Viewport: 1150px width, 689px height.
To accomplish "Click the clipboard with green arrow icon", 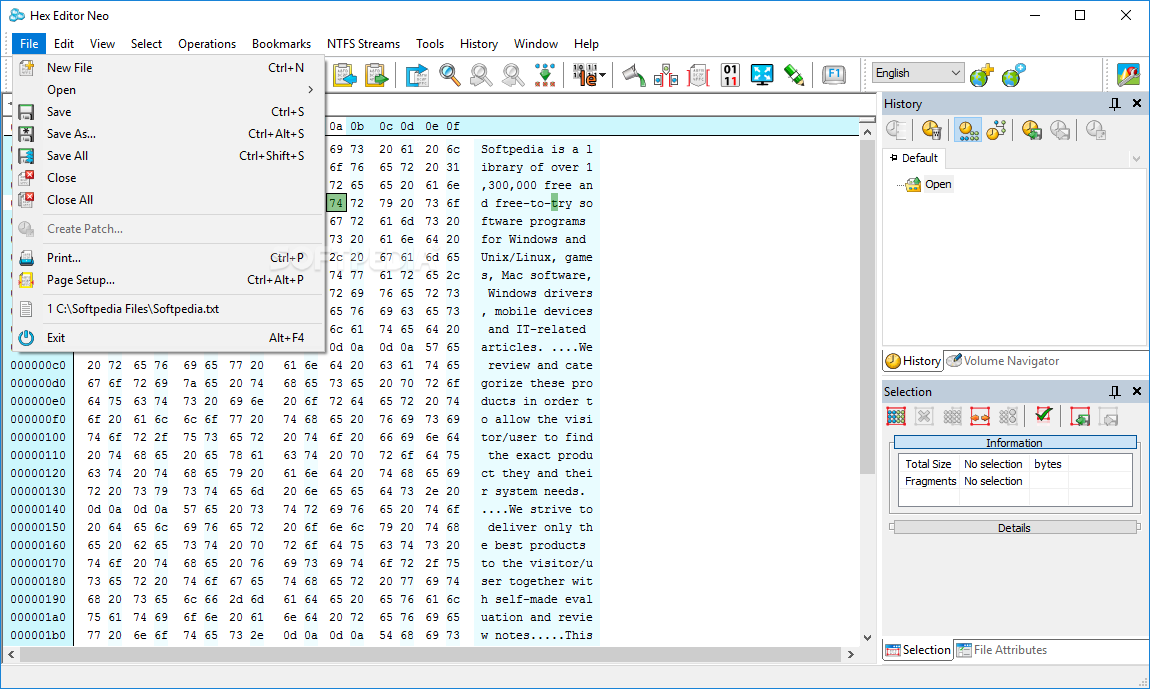I will 376,75.
